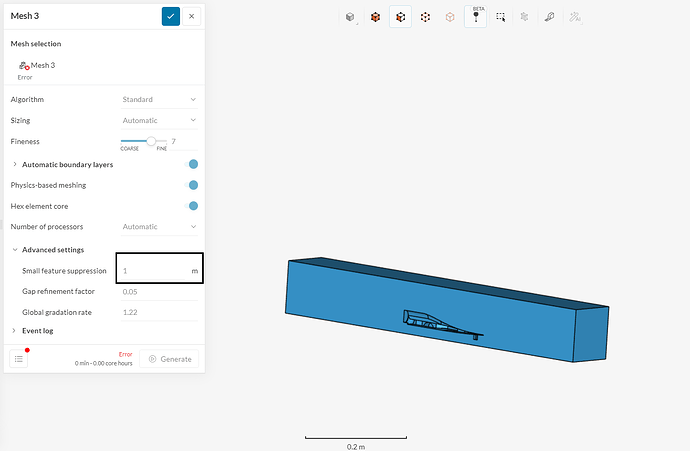Toggle the BETA pin tool

point(475,17)
